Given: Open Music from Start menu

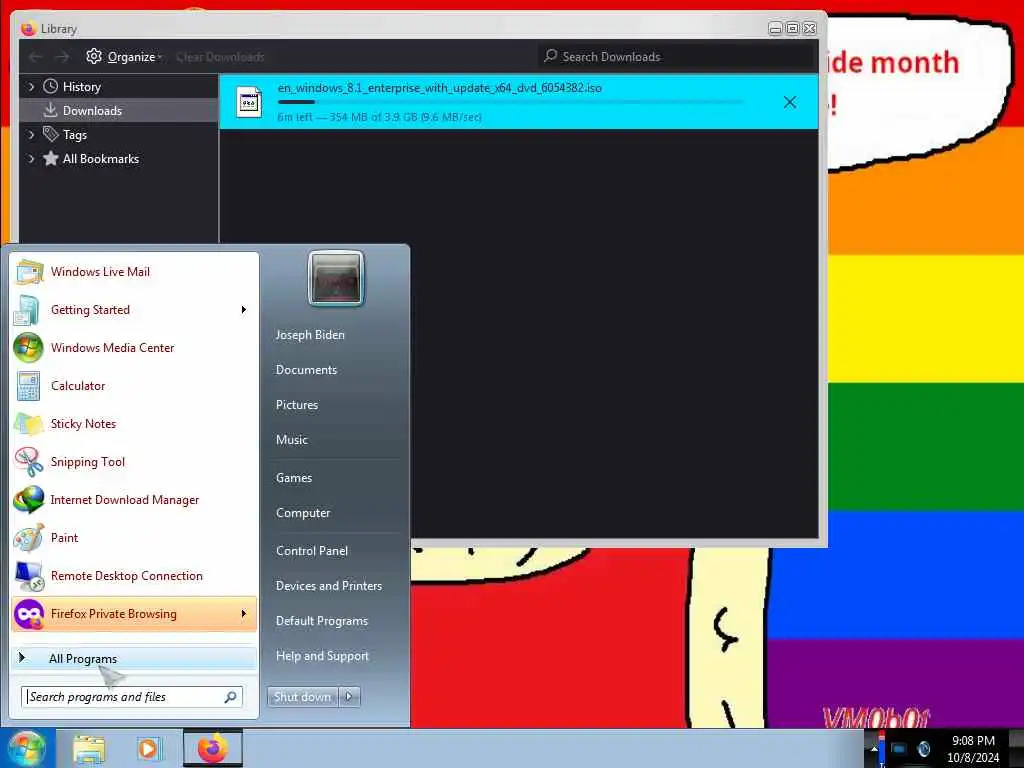Looking at the screenshot, I should (x=292, y=440).
